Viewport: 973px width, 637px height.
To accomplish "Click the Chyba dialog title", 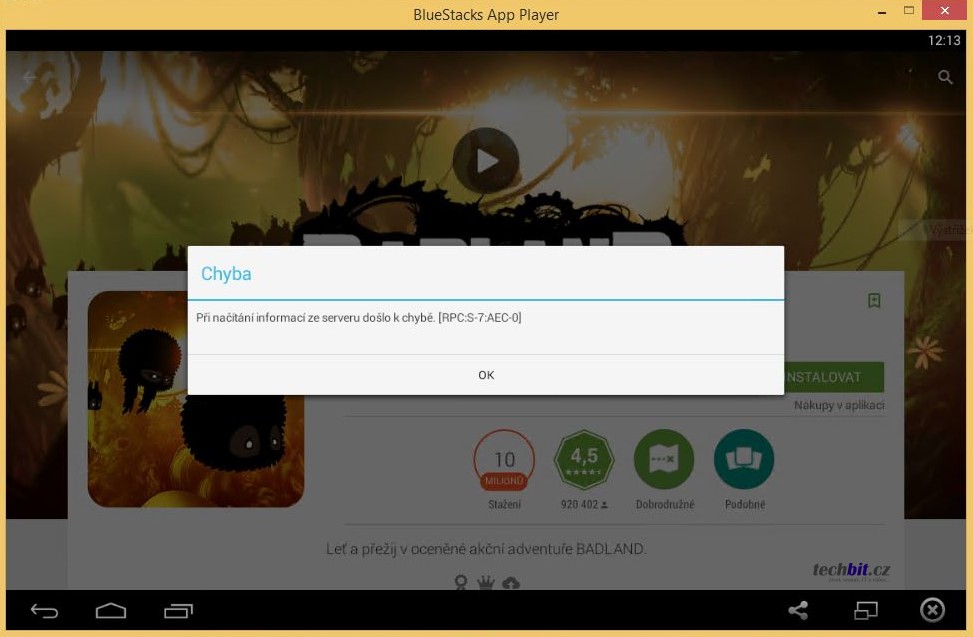I will [226, 274].
